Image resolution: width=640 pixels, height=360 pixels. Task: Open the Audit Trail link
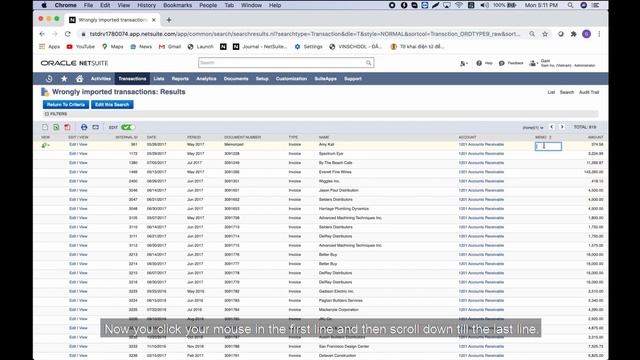(589, 92)
